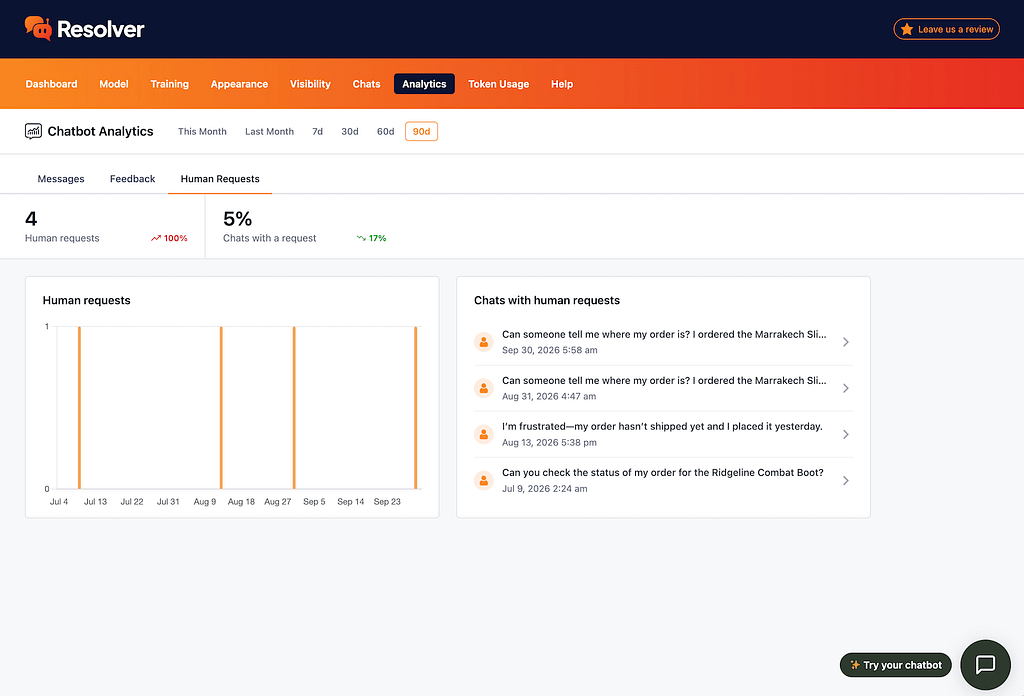Screen dimensions: 1024x696
Task: Click the star icon in Leave us a review
Action: (906, 29)
